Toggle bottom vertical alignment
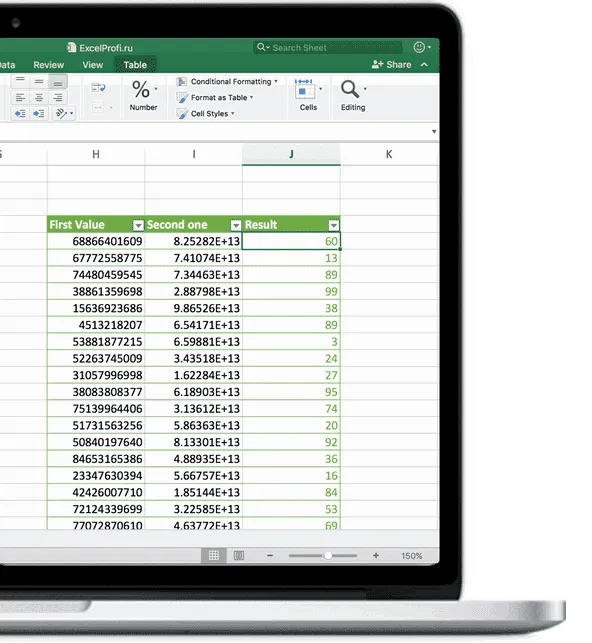The height and width of the screenshot is (643, 592). pyautogui.click(x=58, y=82)
